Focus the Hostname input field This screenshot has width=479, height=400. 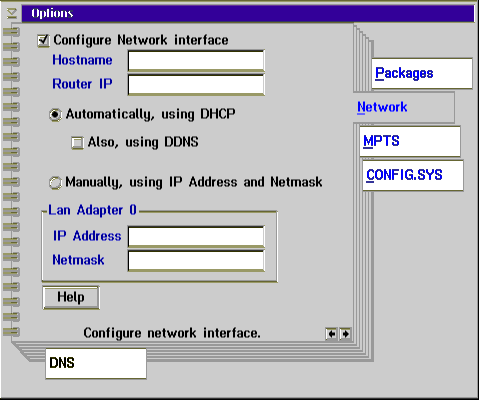tap(196, 61)
